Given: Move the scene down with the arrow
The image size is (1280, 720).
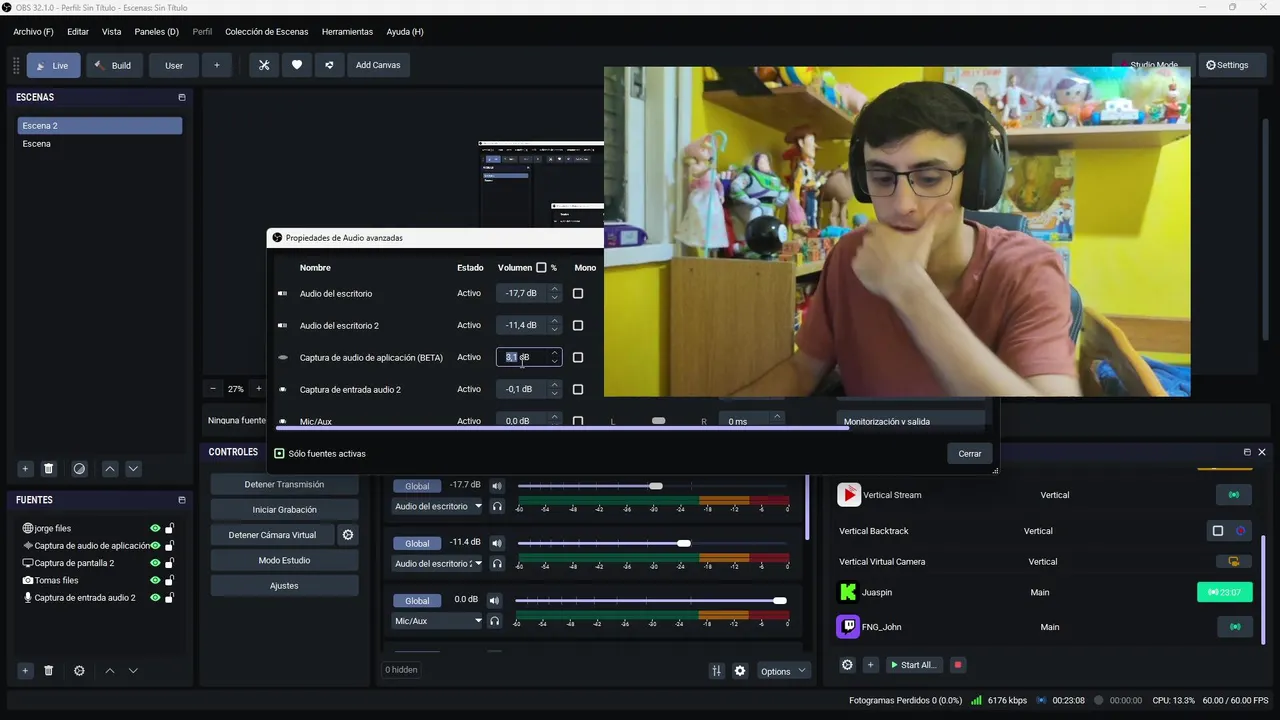Looking at the screenshot, I should click(133, 468).
